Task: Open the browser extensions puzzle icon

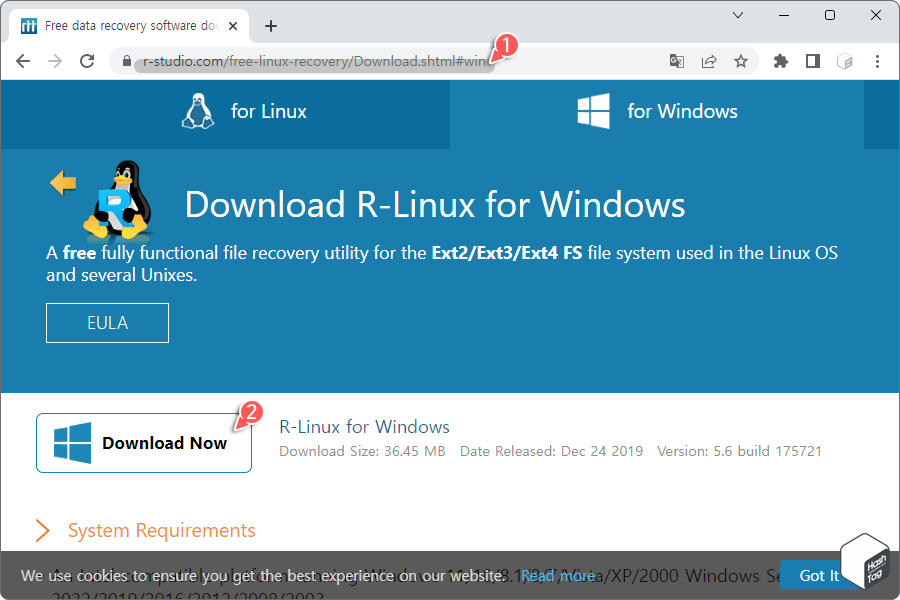Action: click(780, 61)
